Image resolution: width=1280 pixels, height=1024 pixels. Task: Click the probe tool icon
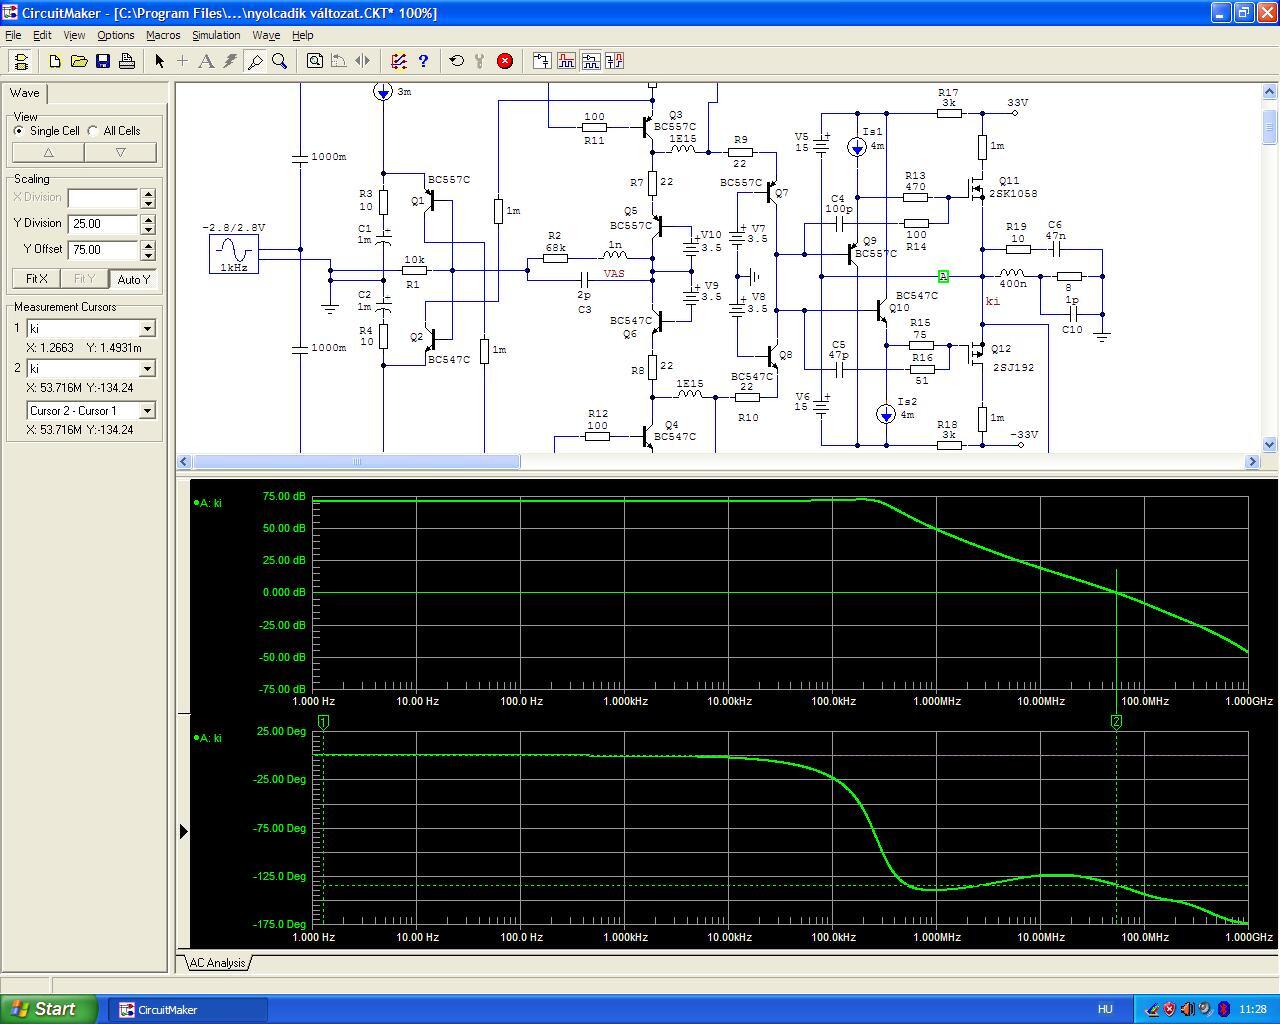(x=255, y=61)
